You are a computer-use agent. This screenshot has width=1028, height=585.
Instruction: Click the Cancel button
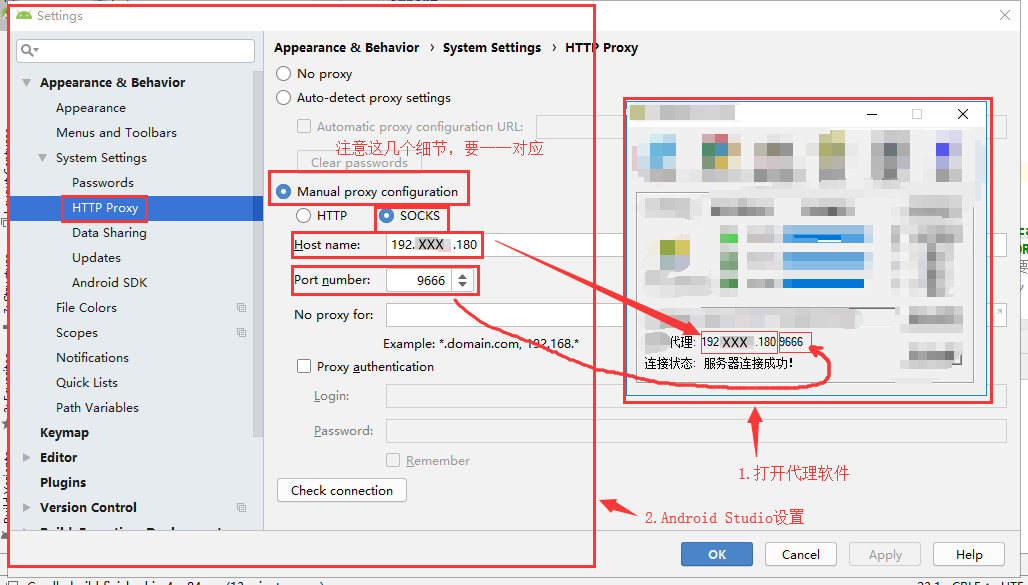click(801, 554)
